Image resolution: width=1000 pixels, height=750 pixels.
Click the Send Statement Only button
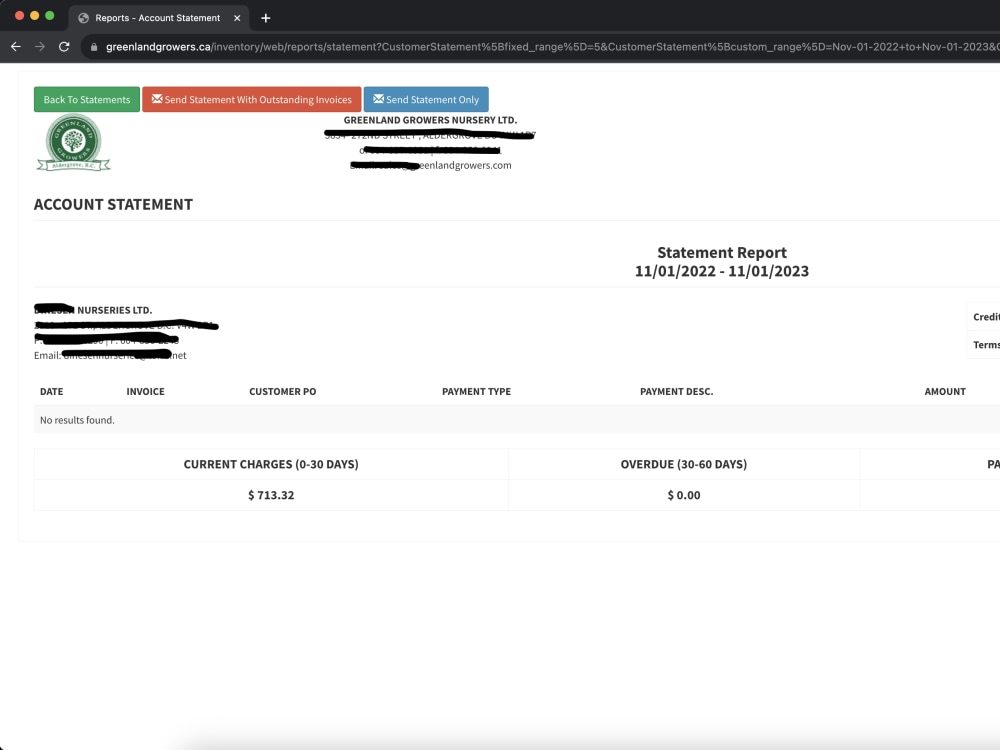pyautogui.click(x=426, y=99)
